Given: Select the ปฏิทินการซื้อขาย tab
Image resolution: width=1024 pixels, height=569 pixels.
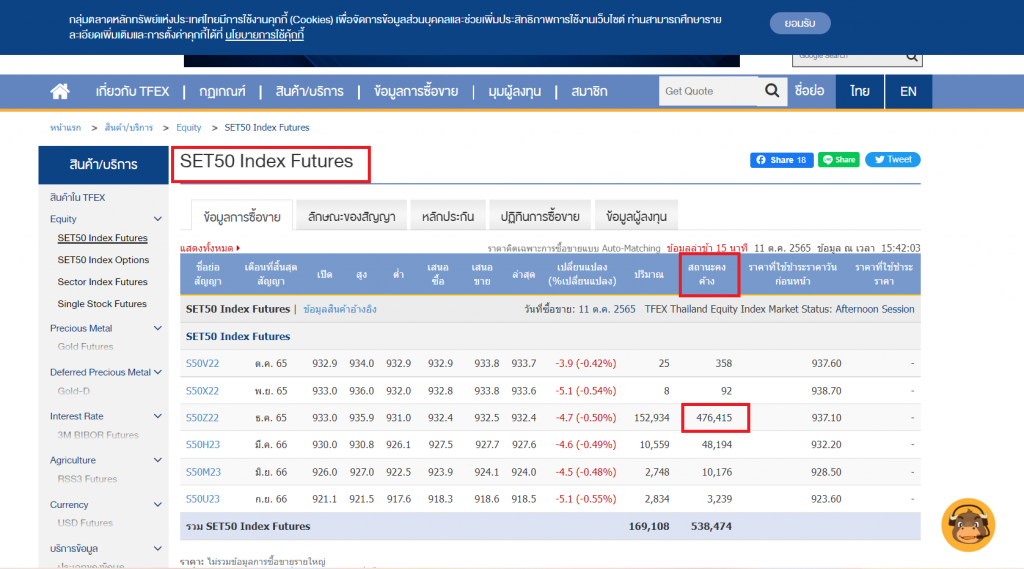Looking at the screenshot, I should (540, 216).
